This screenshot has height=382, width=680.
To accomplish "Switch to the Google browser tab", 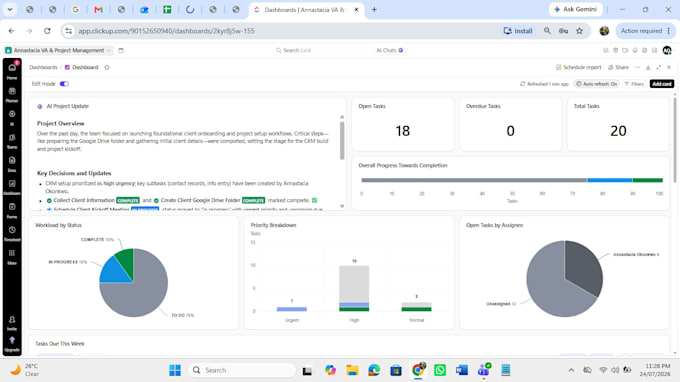I will [x=75, y=10].
